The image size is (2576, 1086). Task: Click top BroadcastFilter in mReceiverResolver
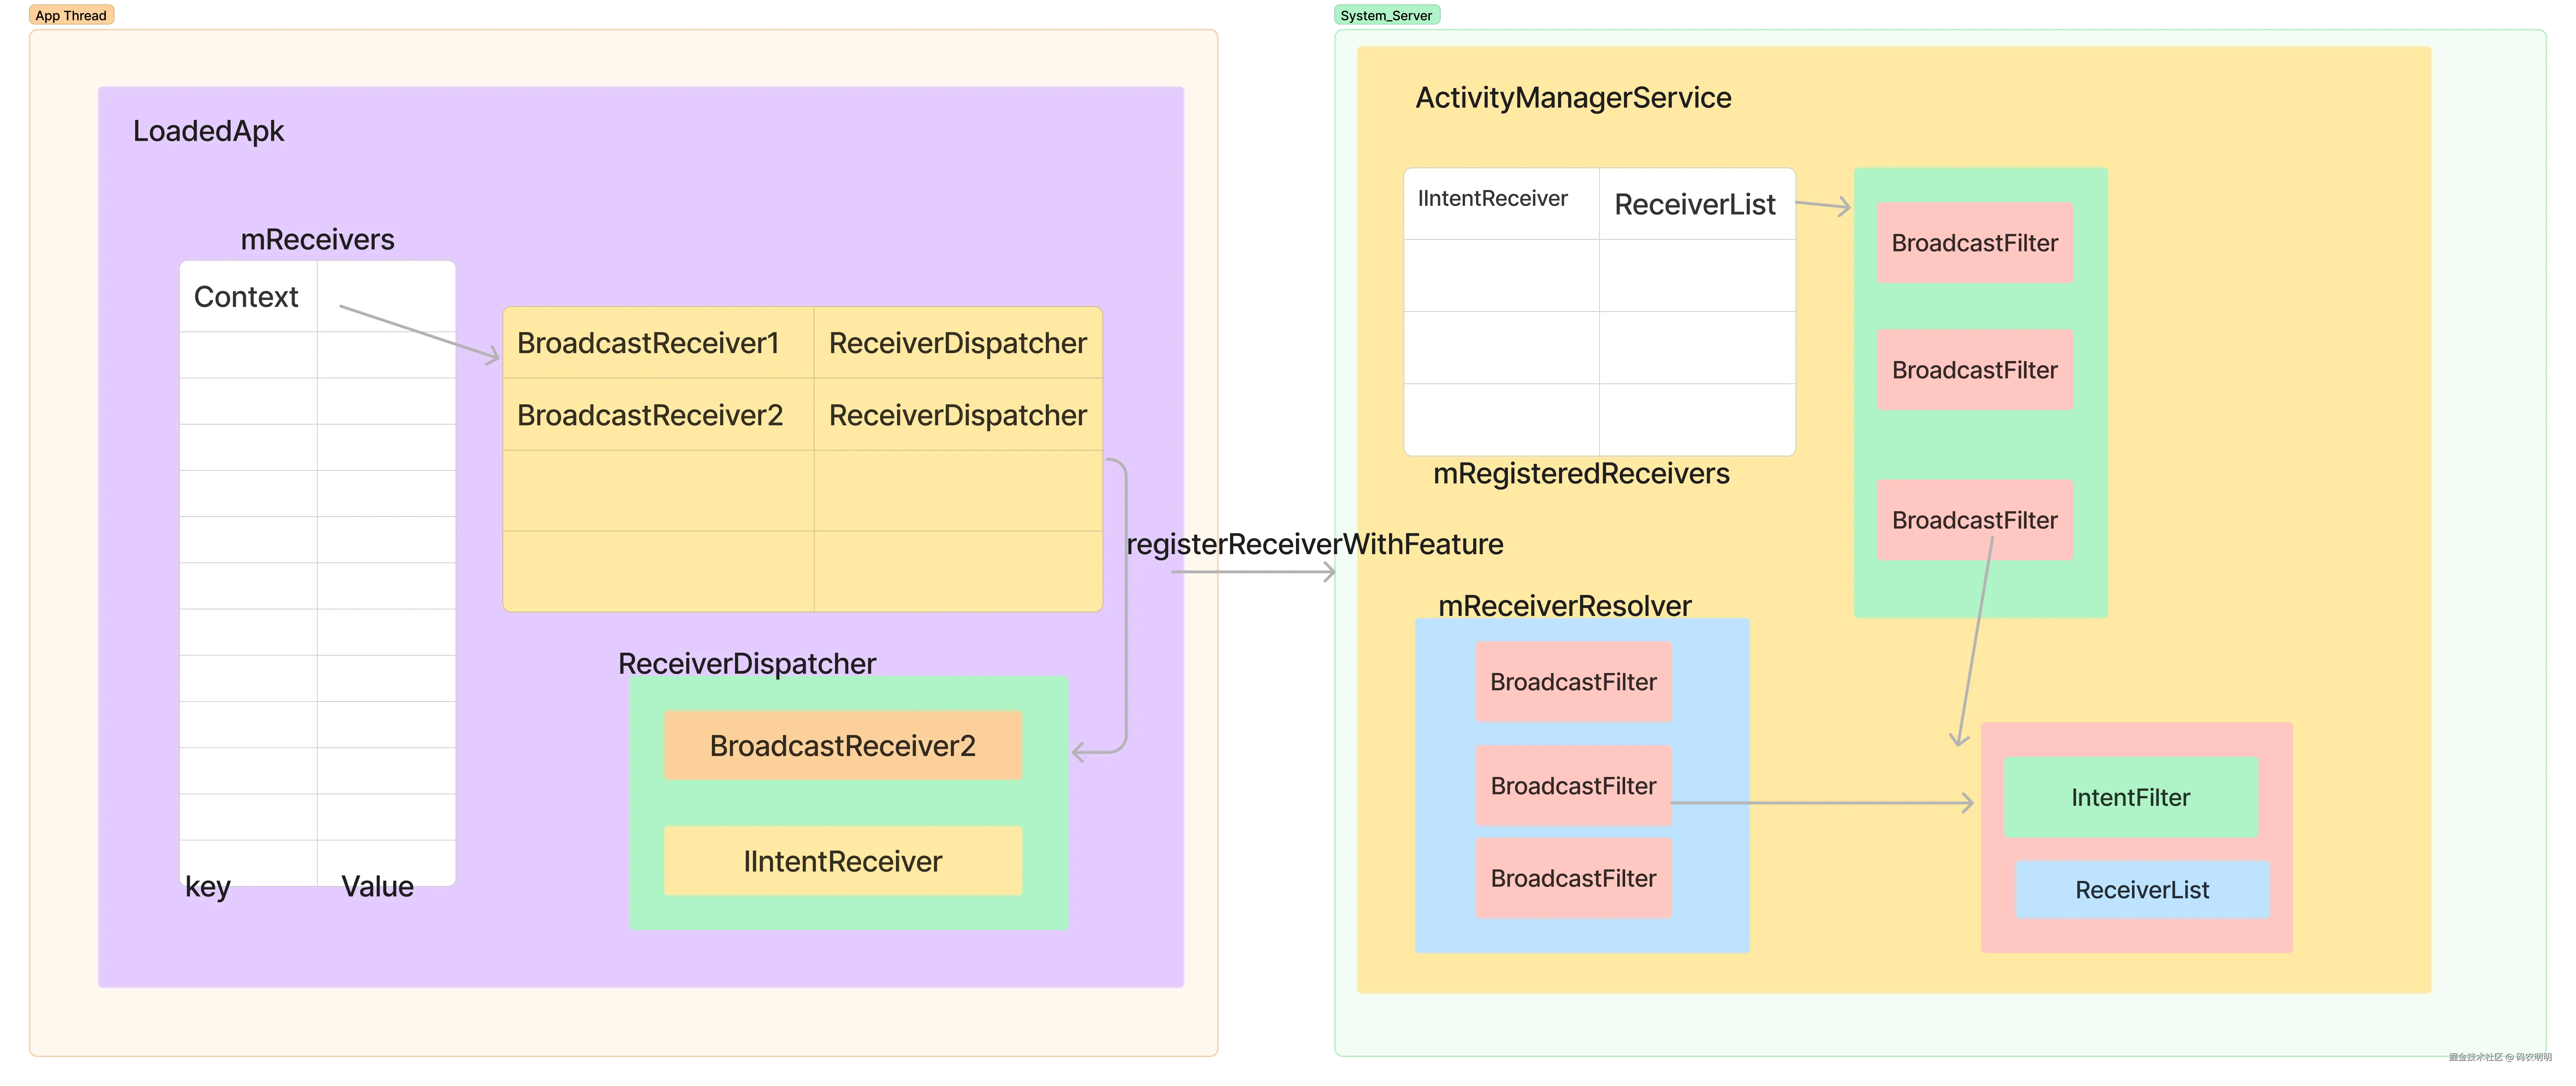(x=1573, y=682)
